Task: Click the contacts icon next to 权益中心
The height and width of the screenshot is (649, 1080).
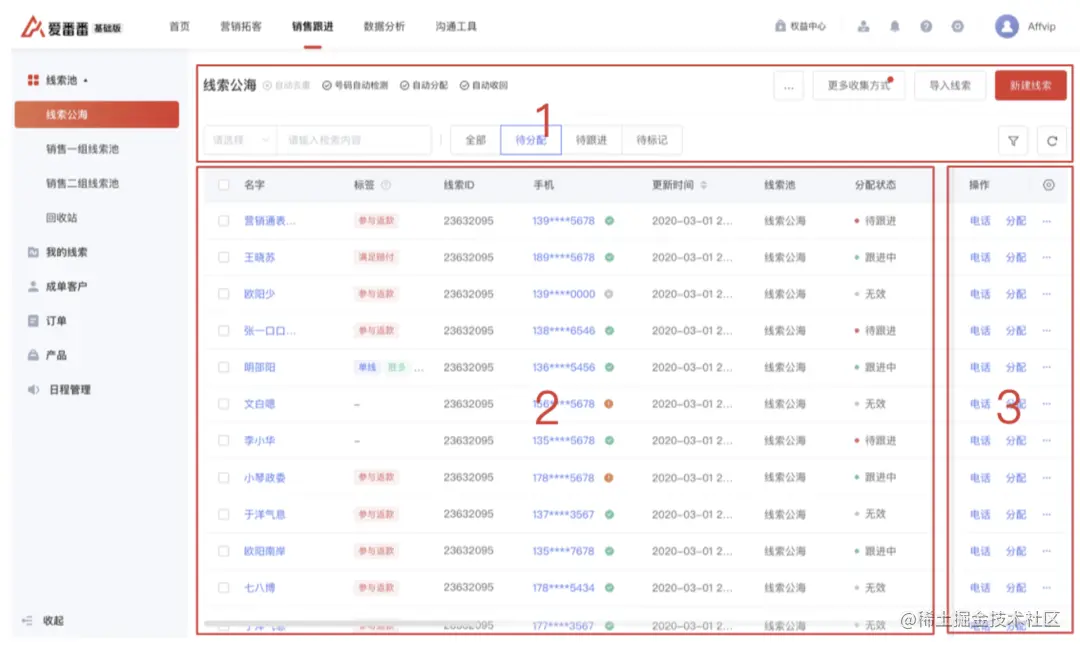Action: 863,27
